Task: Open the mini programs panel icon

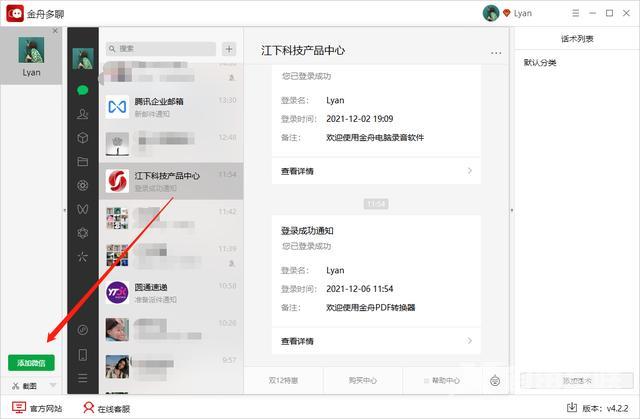Action: [x=82, y=330]
